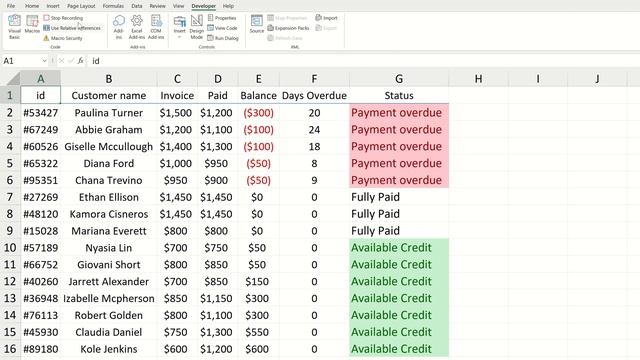
Task: Select Kole Jenkins' paid amount $1,200
Action: click(218, 349)
